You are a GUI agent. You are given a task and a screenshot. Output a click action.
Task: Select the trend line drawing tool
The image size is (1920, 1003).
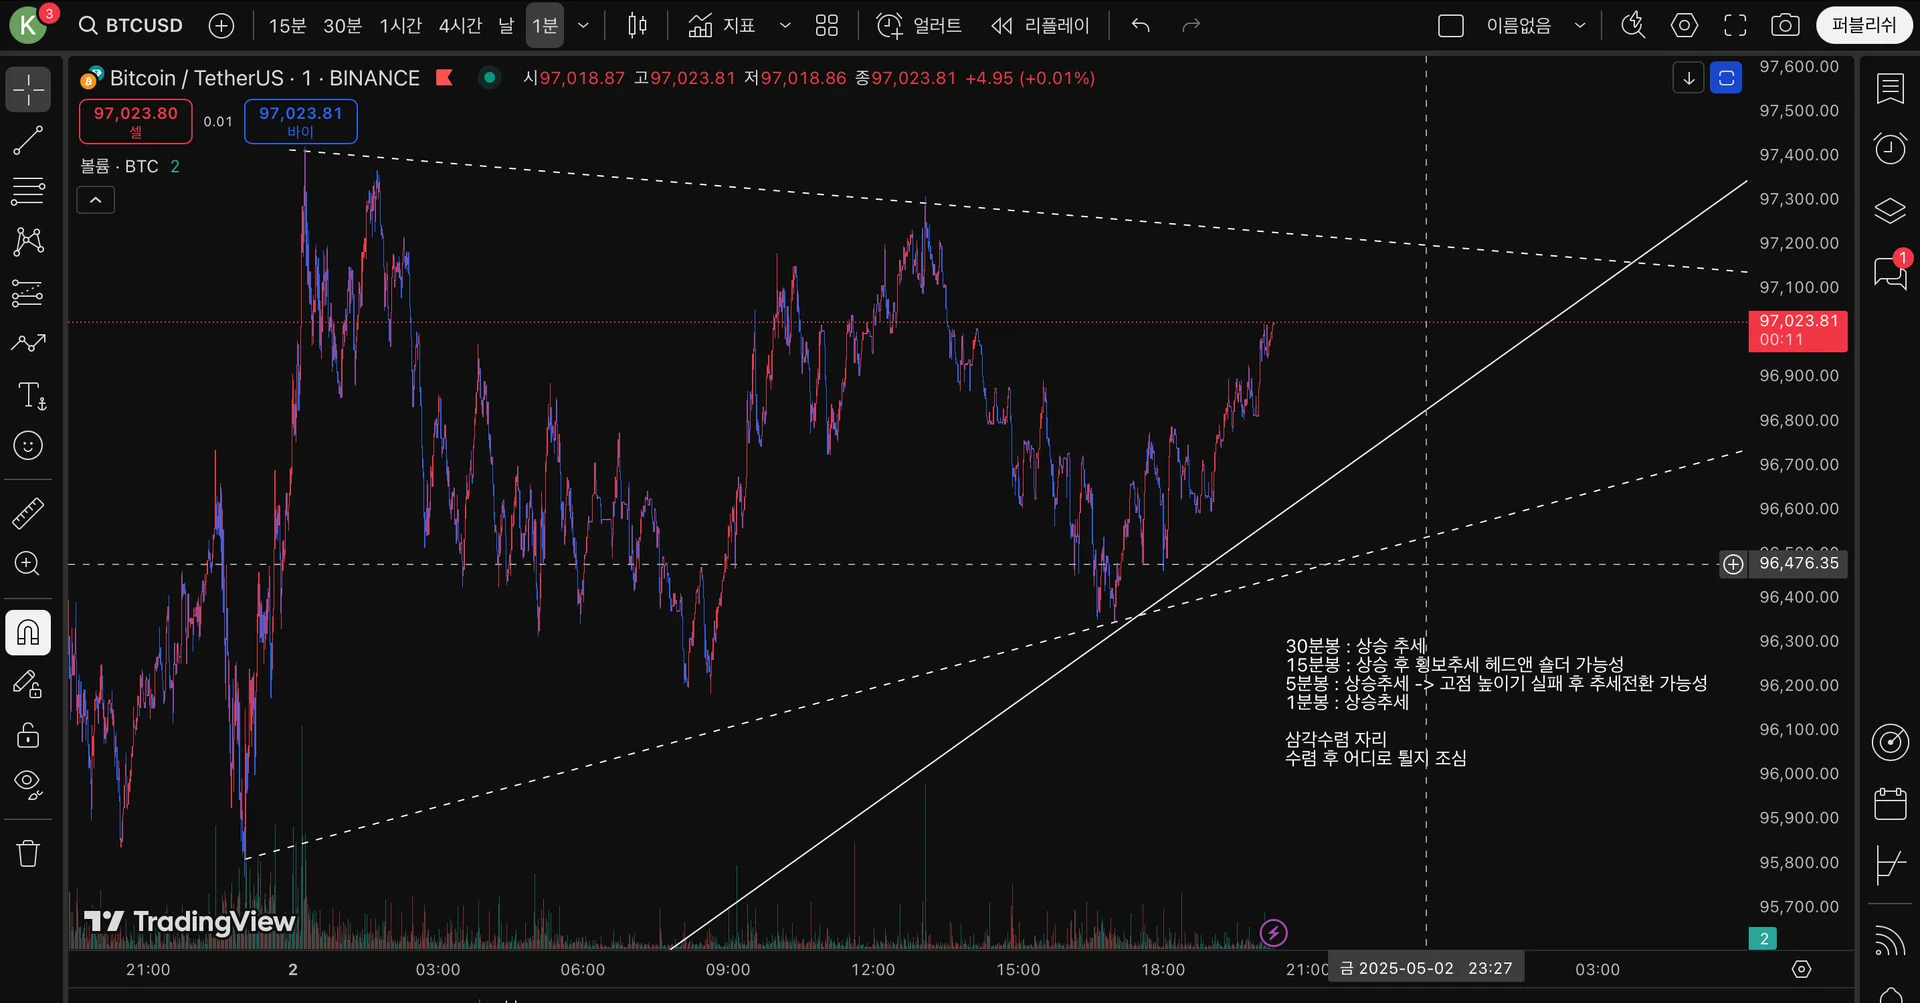28,140
